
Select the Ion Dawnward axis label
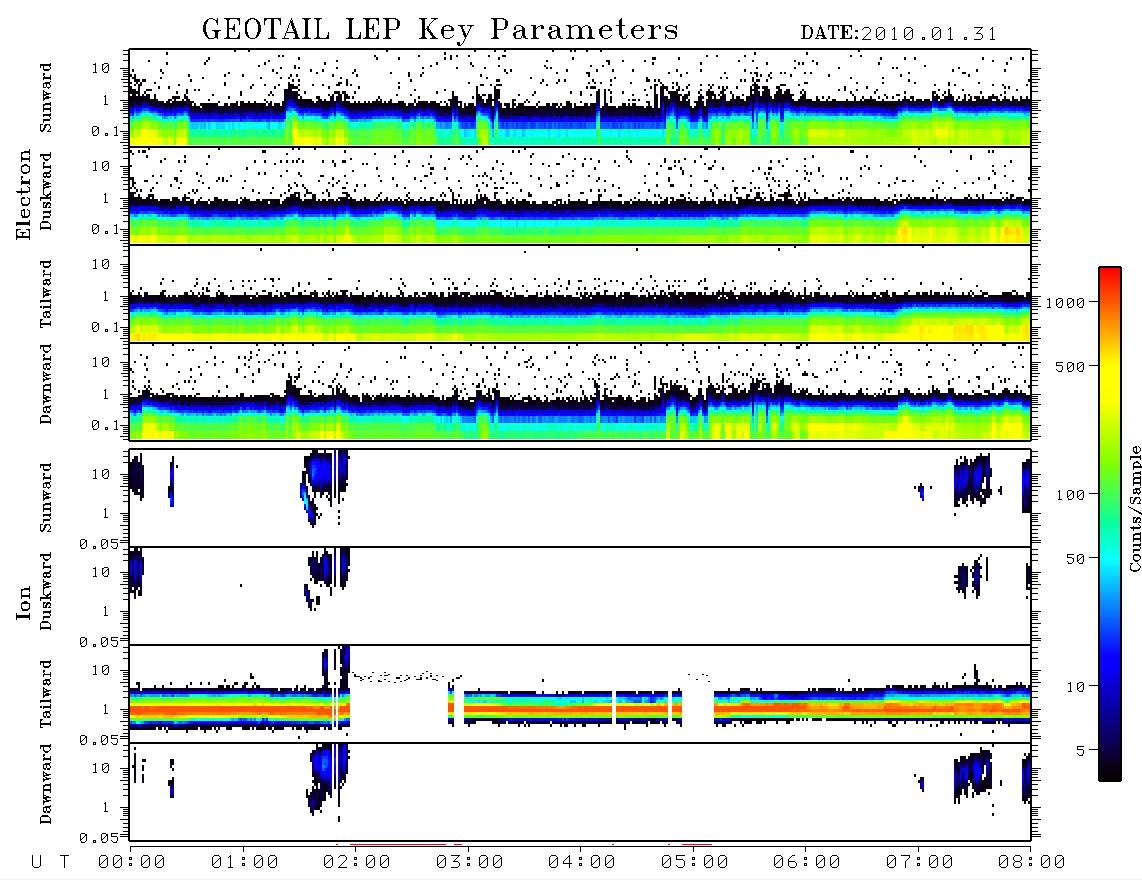tap(46, 784)
